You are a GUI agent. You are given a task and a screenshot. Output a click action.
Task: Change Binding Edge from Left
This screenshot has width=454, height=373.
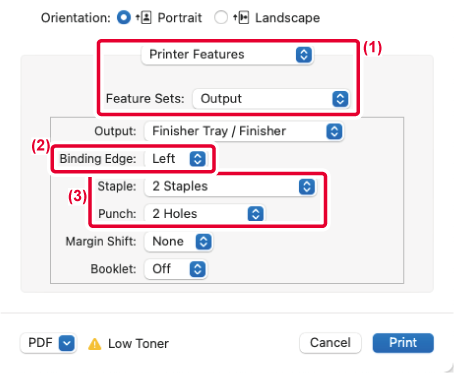(176, 159)
